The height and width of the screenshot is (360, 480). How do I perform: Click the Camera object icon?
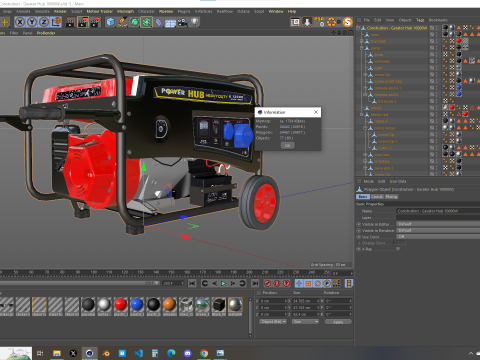pyautogui.click(x=182, y=22)
